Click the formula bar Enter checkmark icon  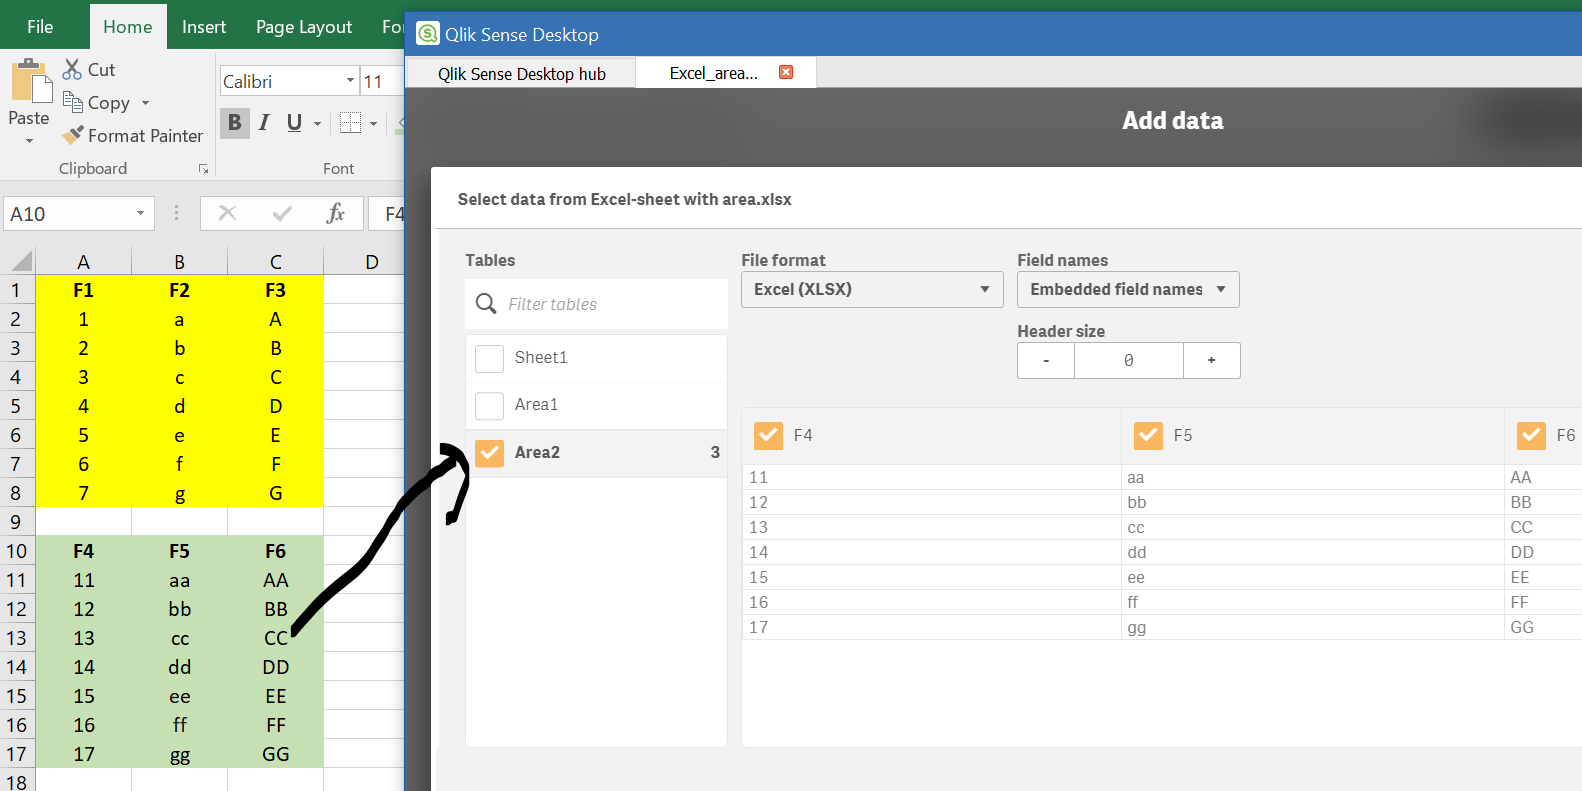coord(282,213)
